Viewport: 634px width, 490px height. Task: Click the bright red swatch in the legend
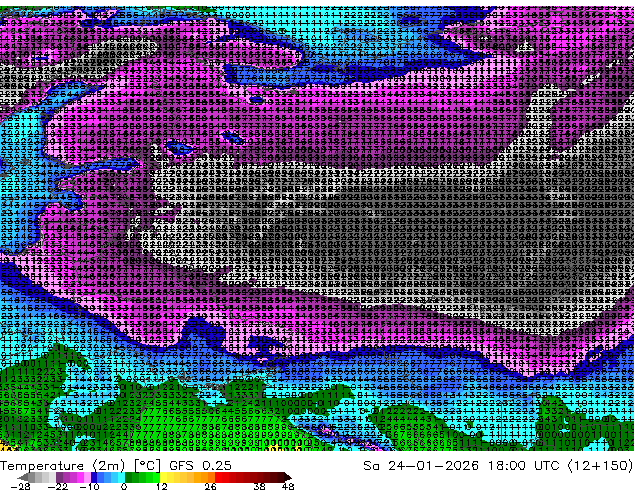218,477
